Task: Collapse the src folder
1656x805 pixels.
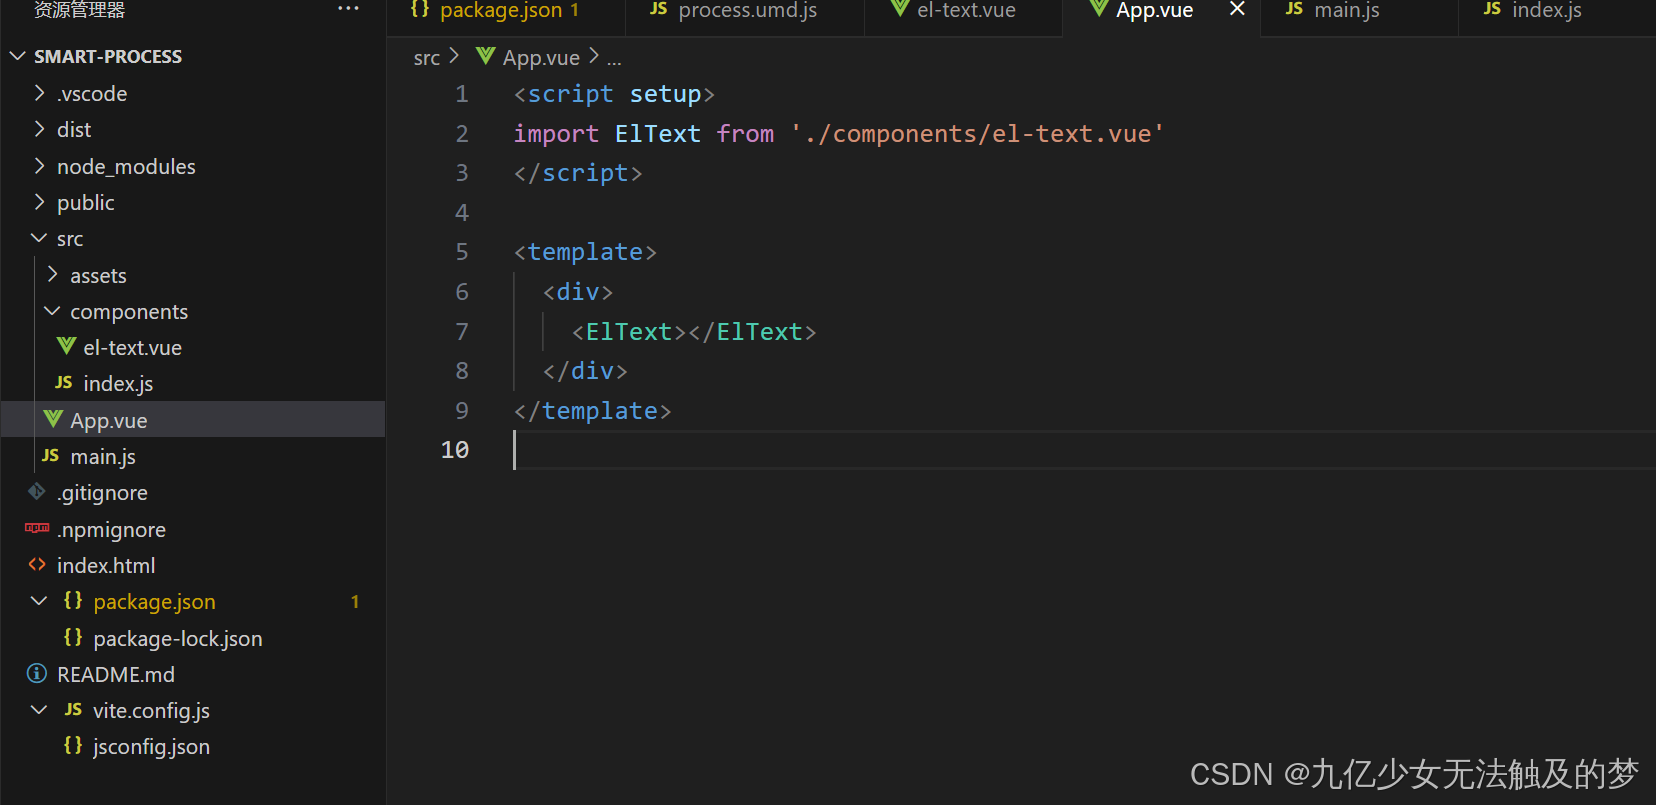Action: pos(39,238)
